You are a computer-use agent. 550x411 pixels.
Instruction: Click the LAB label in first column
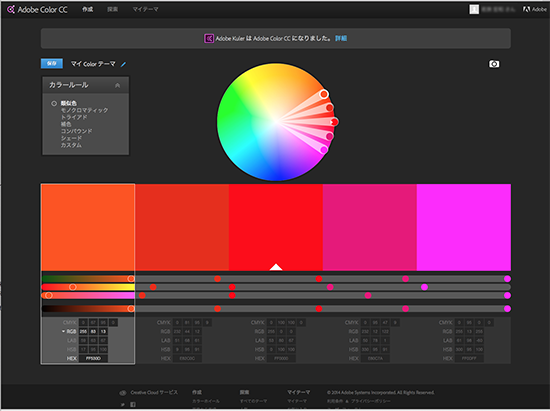(72, 341)
